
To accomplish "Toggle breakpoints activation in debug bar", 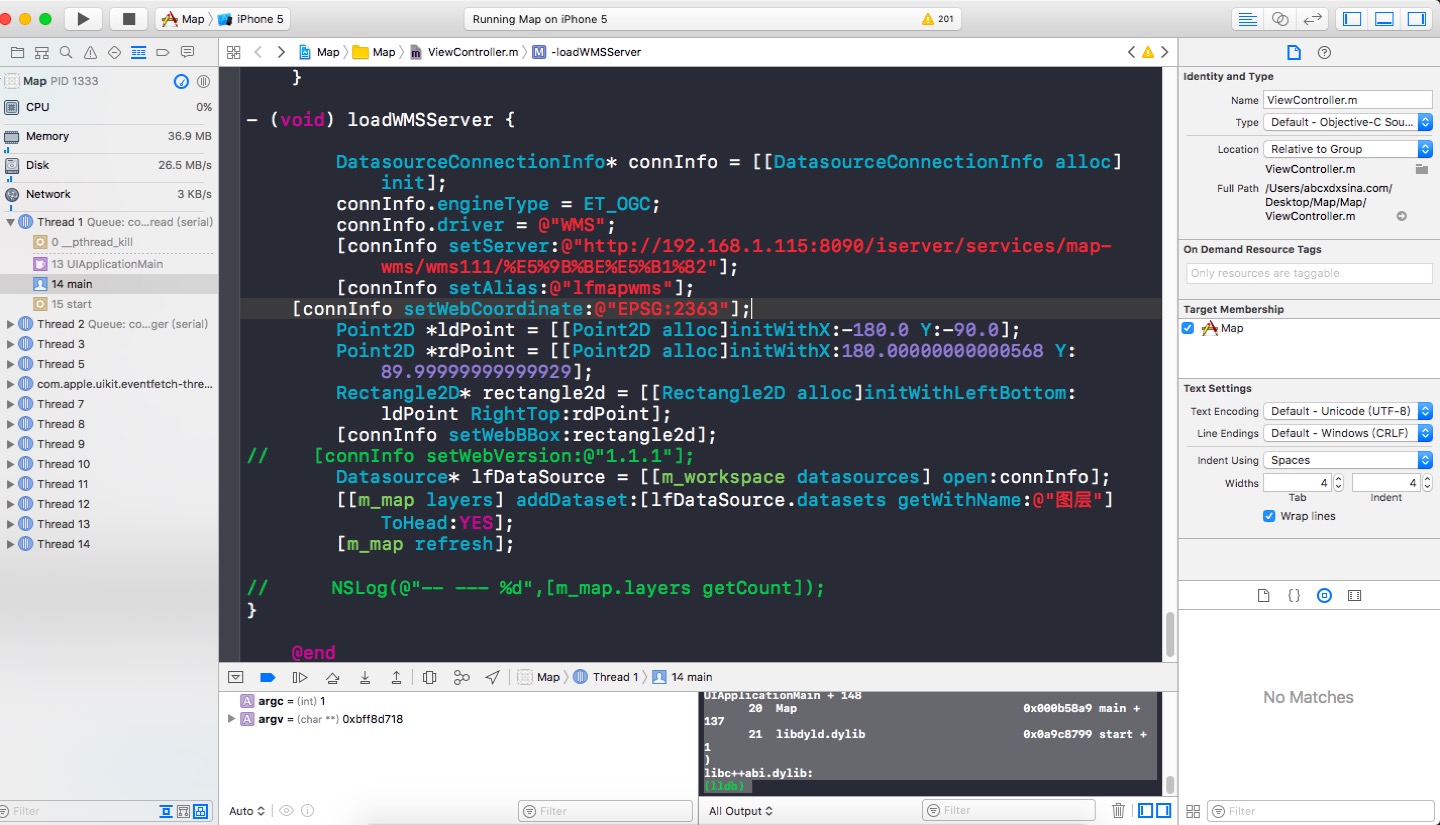I will (267, 677).
